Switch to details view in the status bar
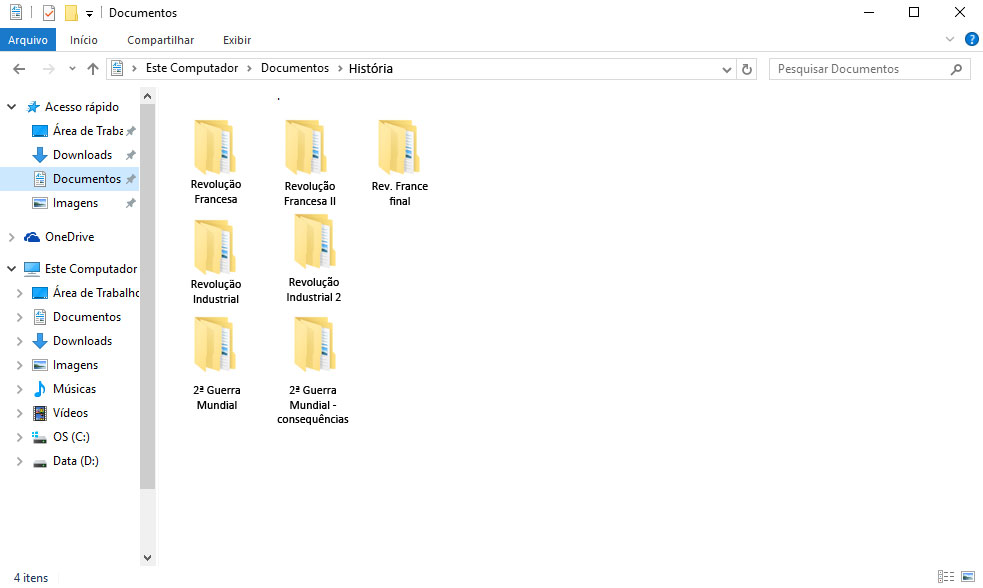 click(x=945, y=577)
